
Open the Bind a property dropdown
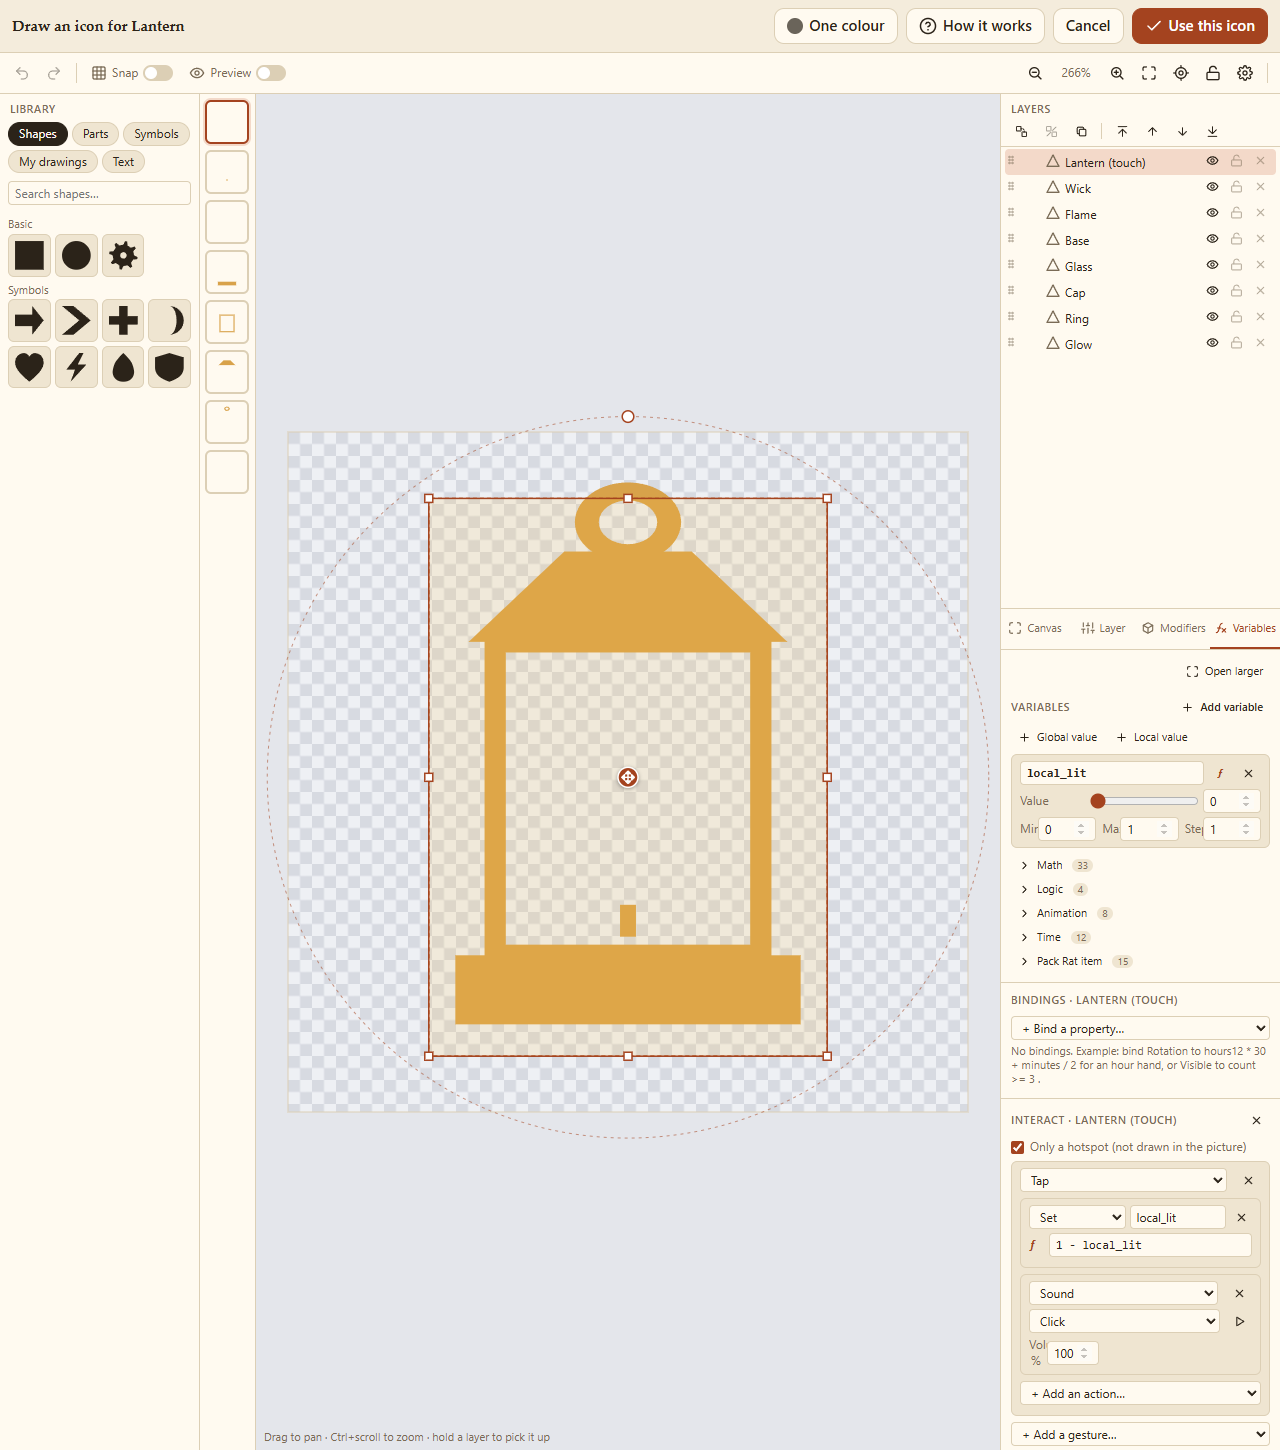coord(1140,1028)
